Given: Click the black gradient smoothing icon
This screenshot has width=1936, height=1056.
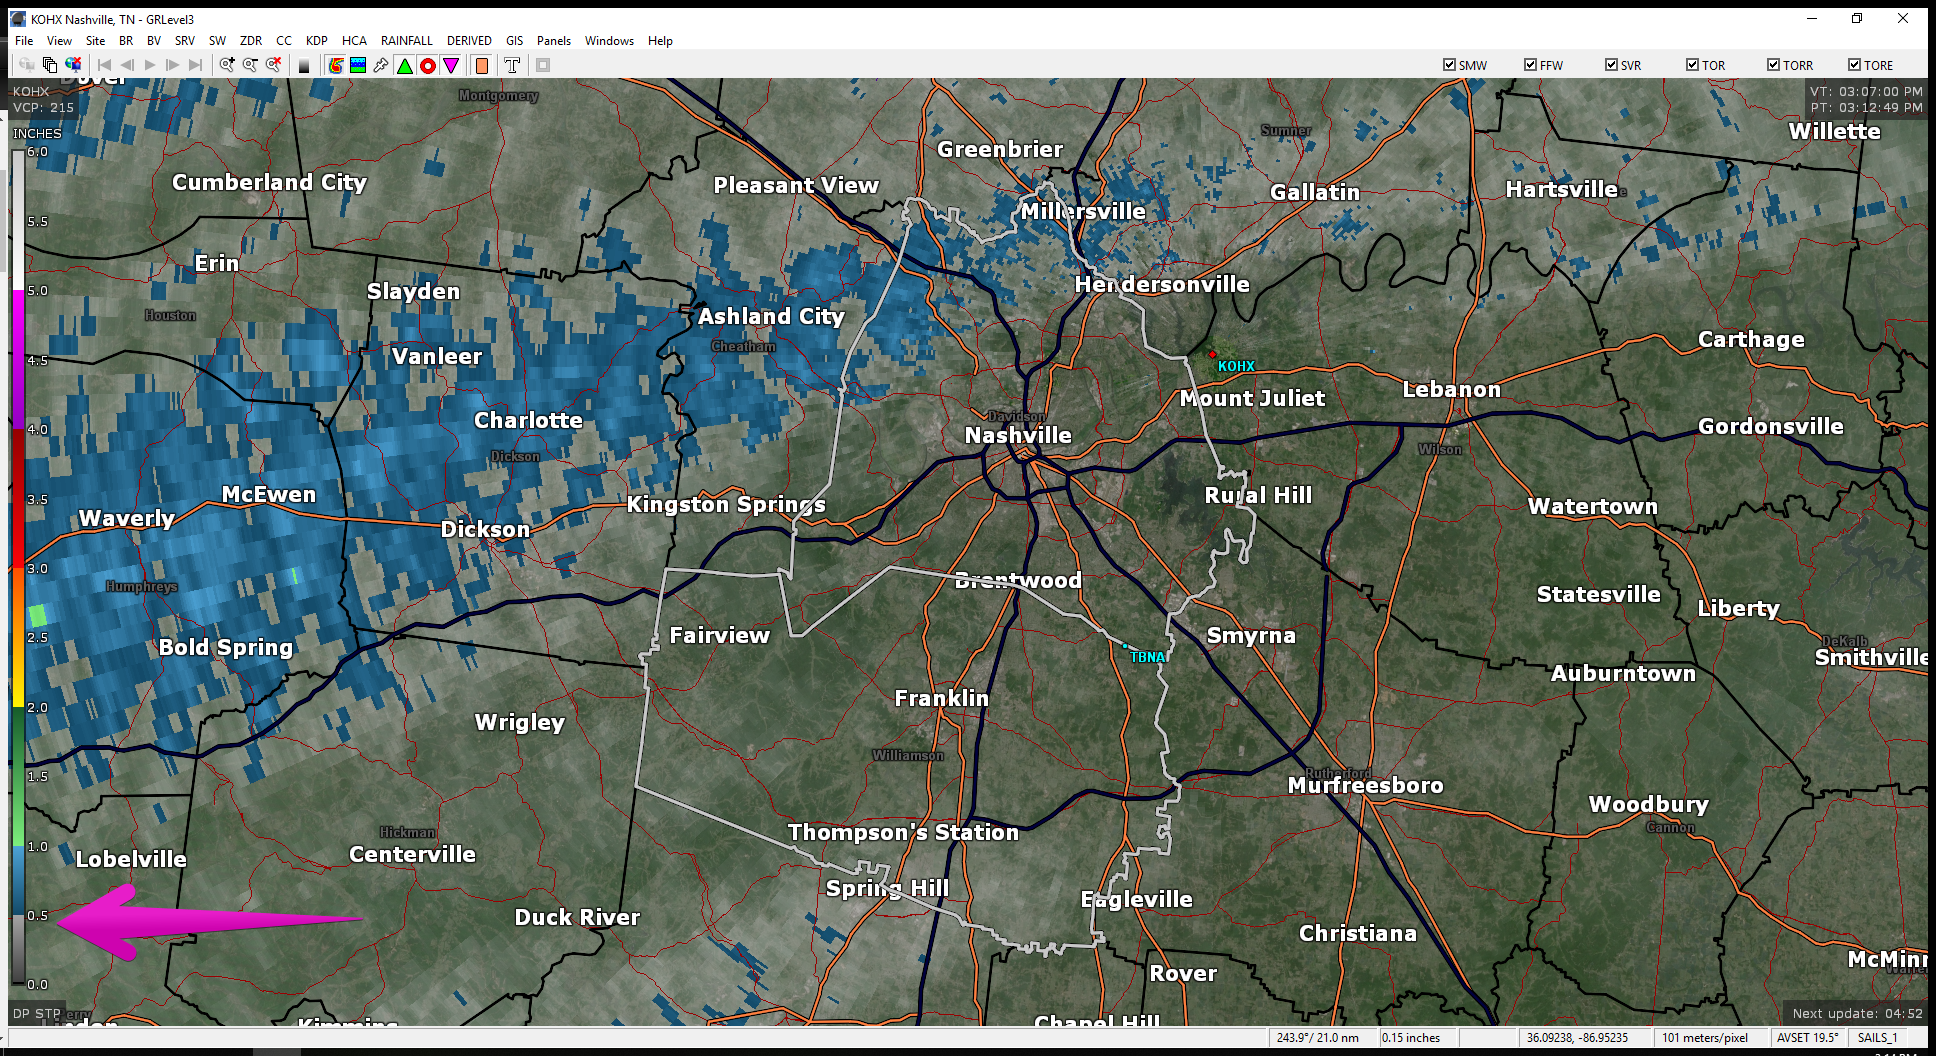Looking at the screenshot, I should [x=304, y=65].
